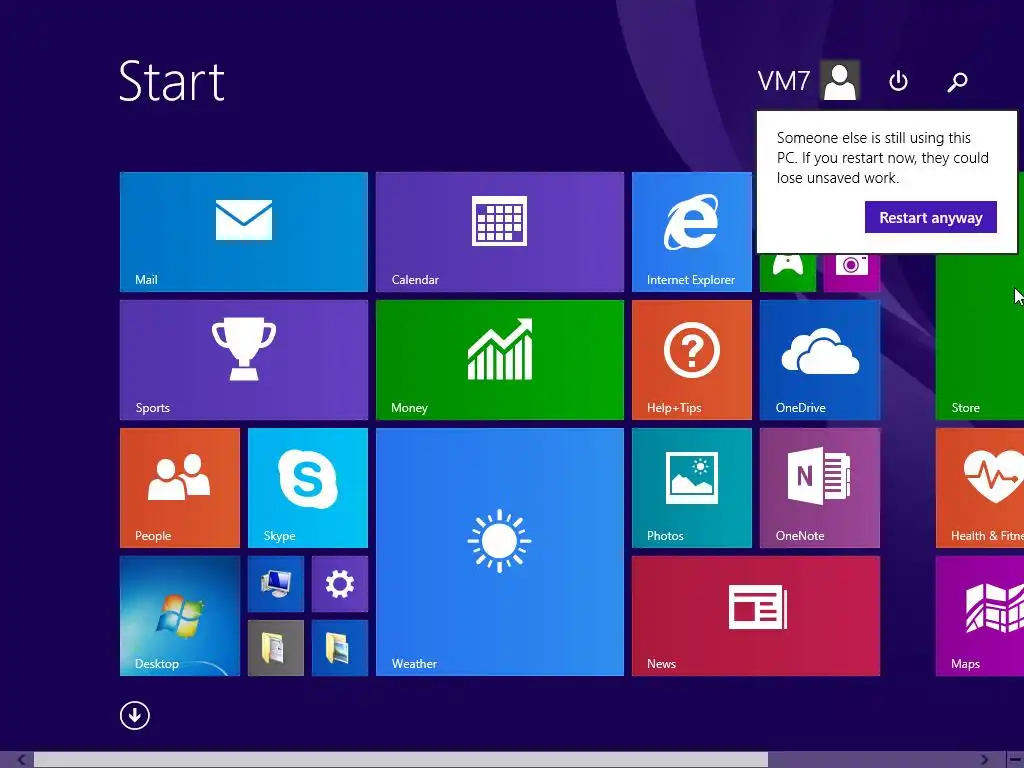Open the OneDrive tile

820,360
